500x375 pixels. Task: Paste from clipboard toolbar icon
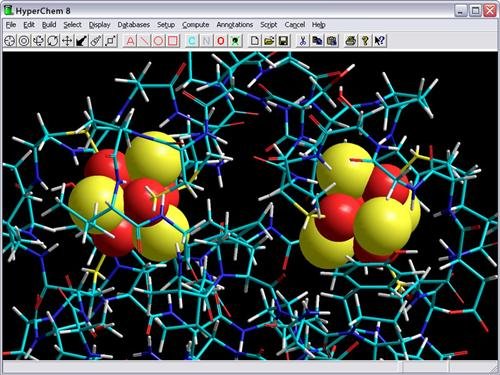(332, 41)
